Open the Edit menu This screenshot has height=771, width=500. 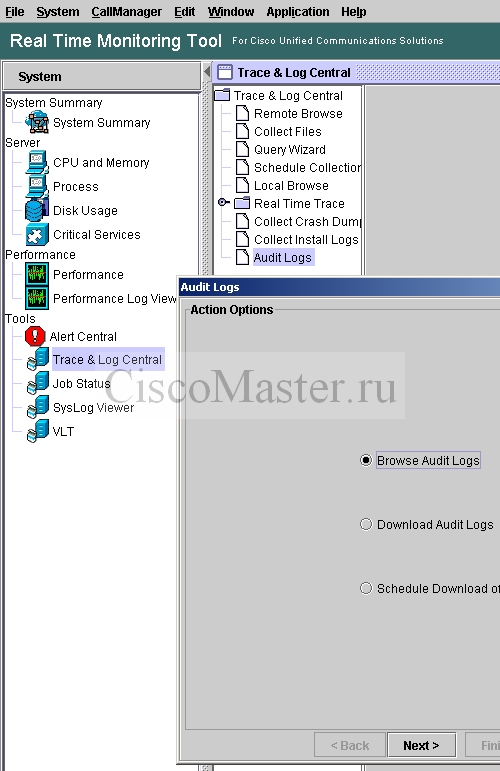(184, 11)
